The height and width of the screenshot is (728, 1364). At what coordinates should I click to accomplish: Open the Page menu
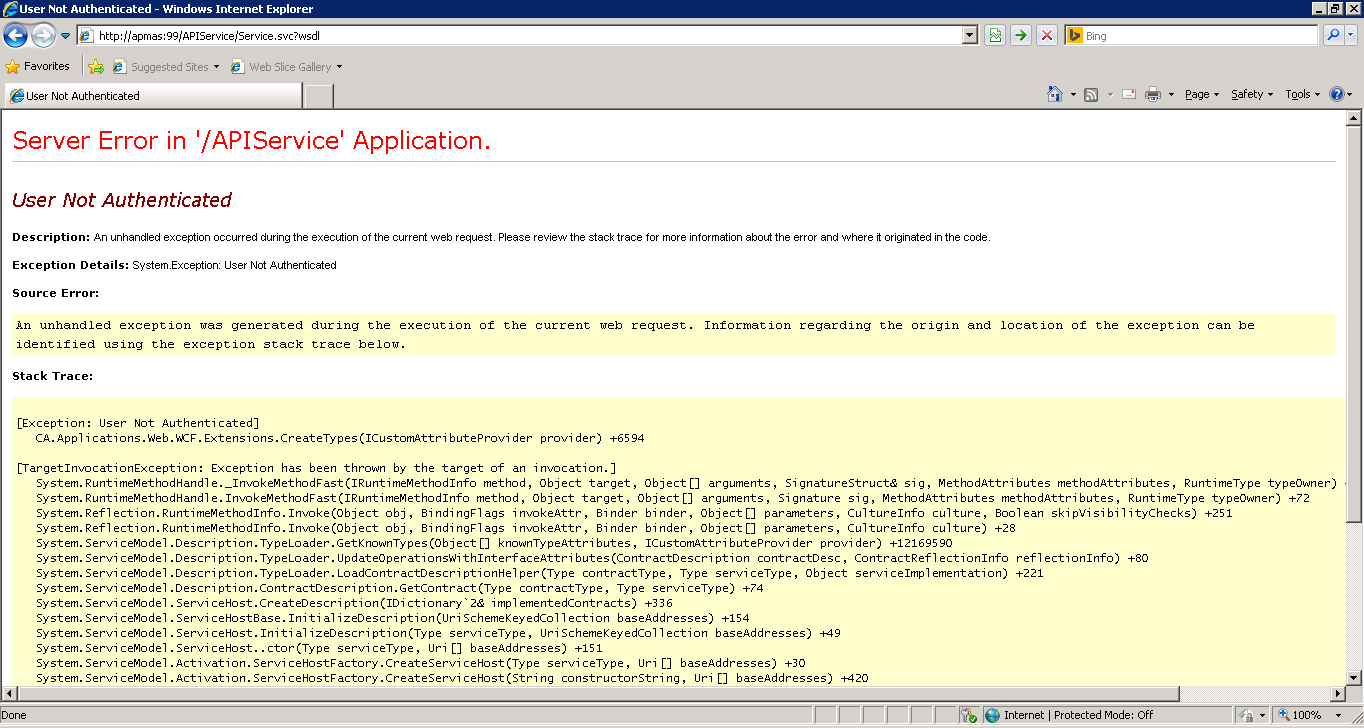(1199, 93)
